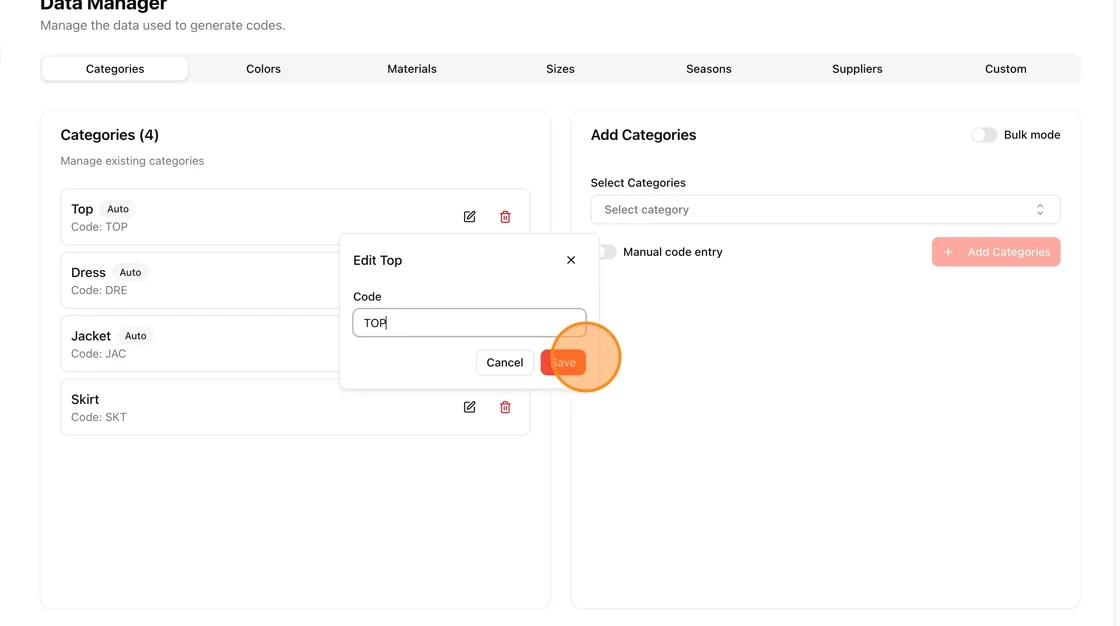Delete the Top category
This screenshot has width=1120, height=626.
(x=505, y=217)
